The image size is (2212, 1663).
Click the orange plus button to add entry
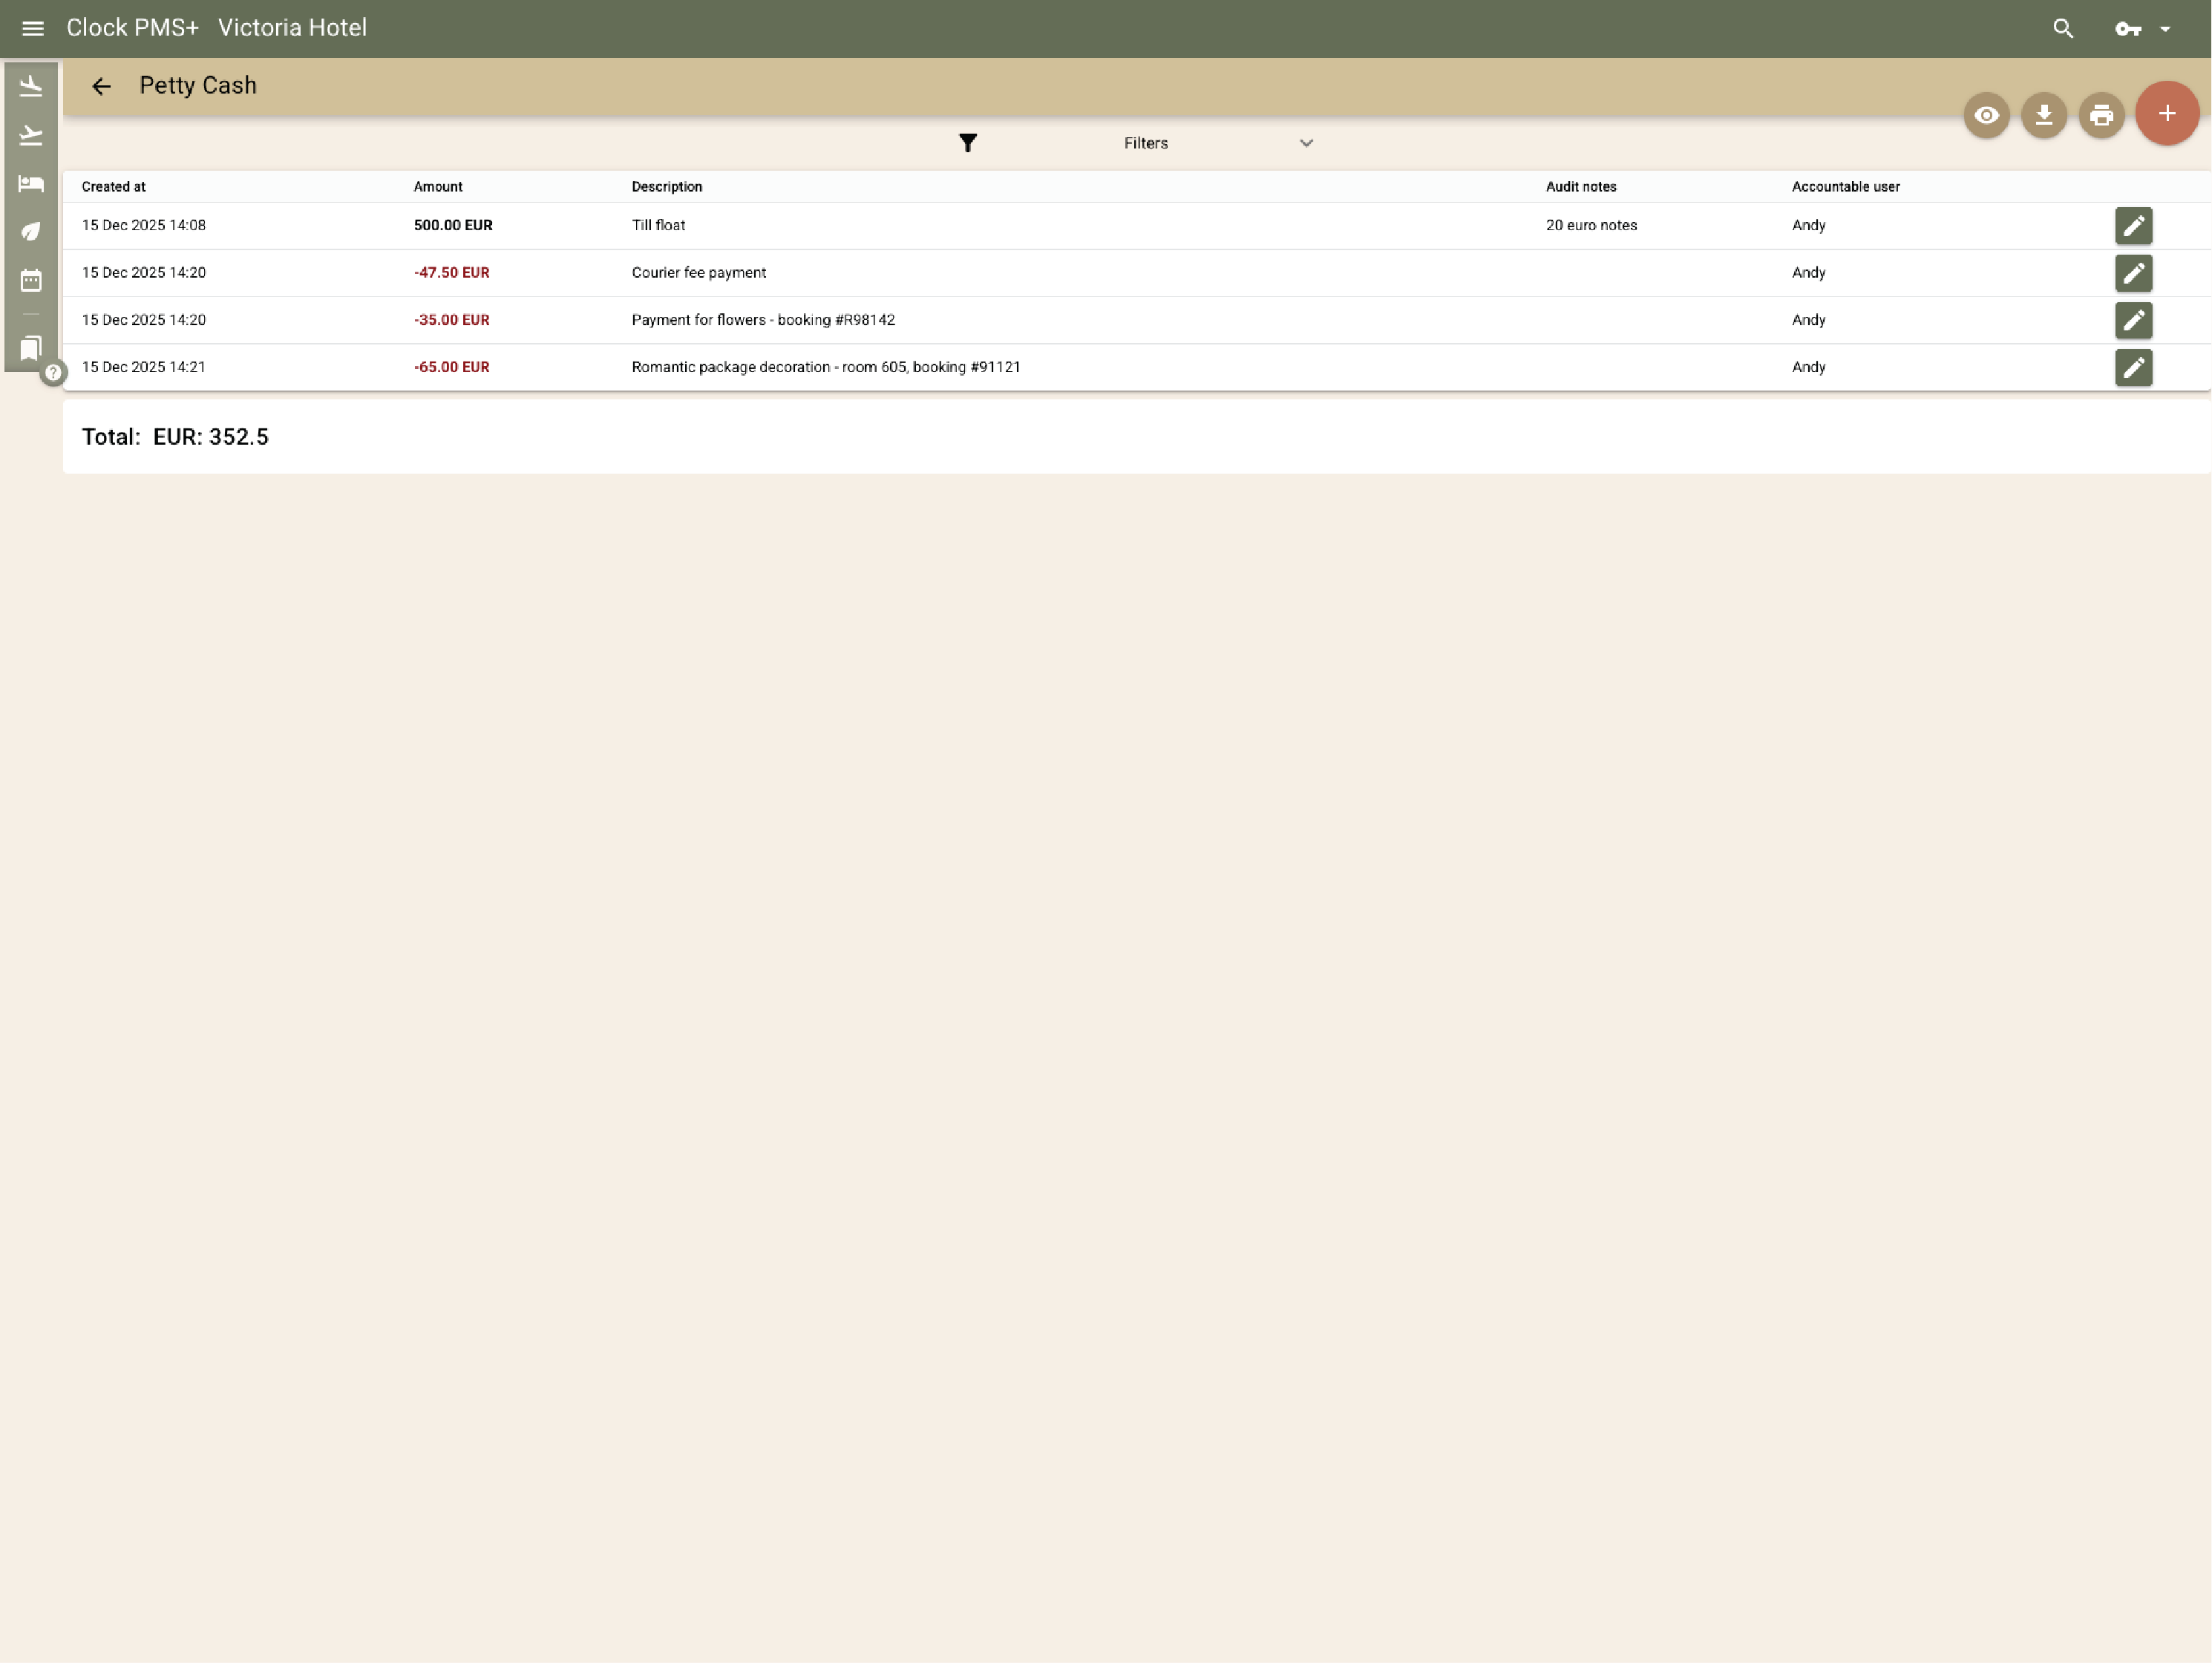coord(2166,113)
